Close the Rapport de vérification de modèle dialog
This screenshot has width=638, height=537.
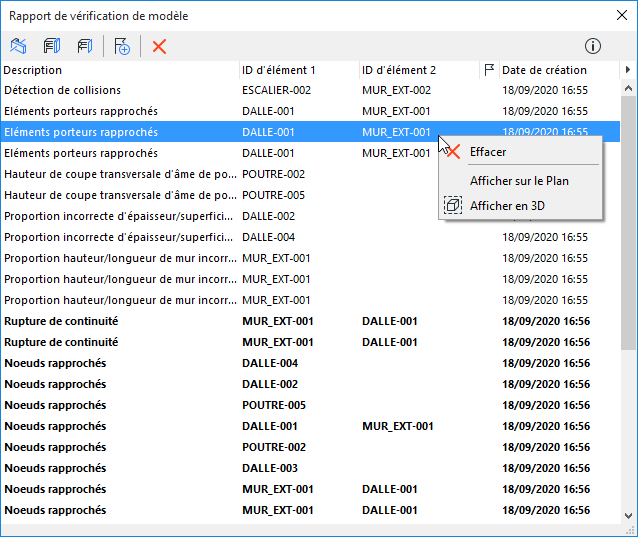(621, 15)
